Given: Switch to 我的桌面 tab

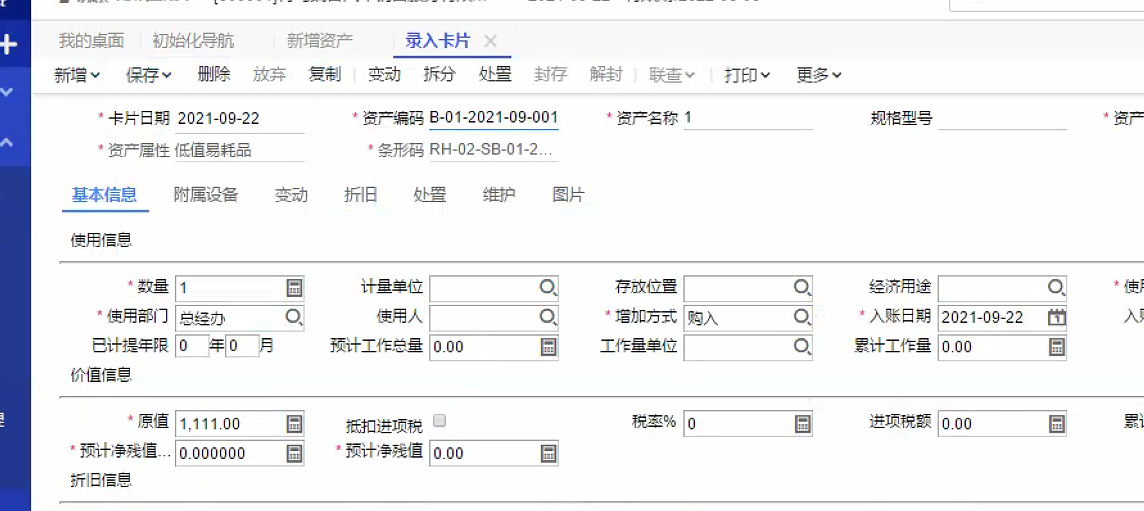Looking at the screenshot, I should tap(91, 41).
